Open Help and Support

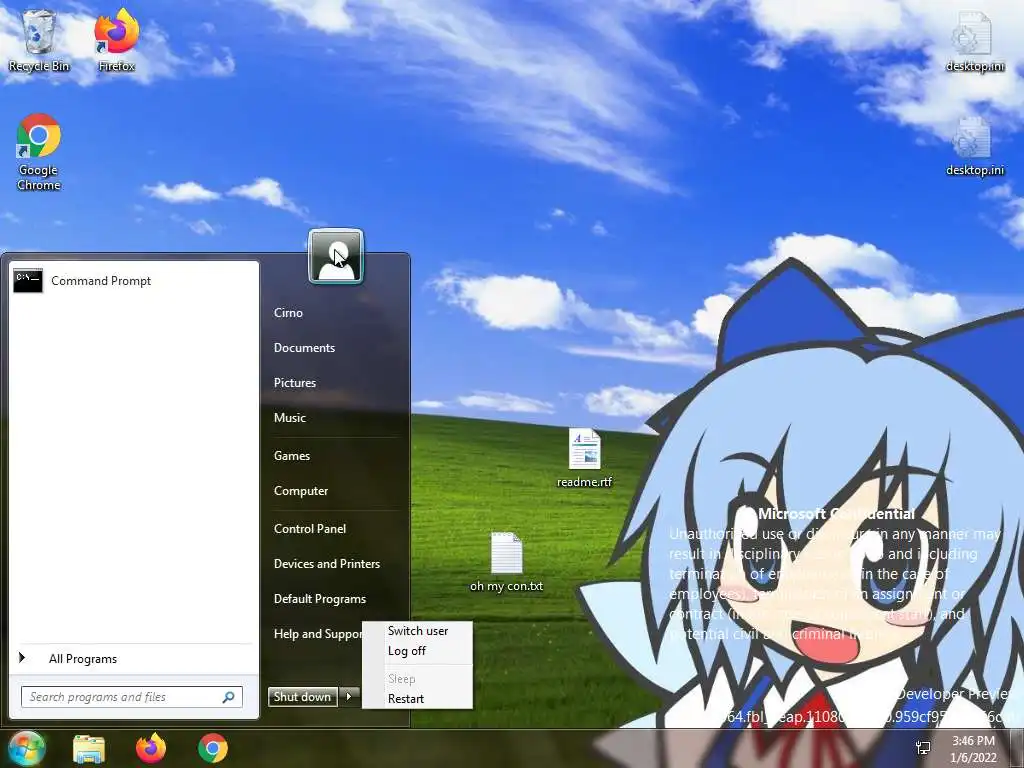click(317, 634)
